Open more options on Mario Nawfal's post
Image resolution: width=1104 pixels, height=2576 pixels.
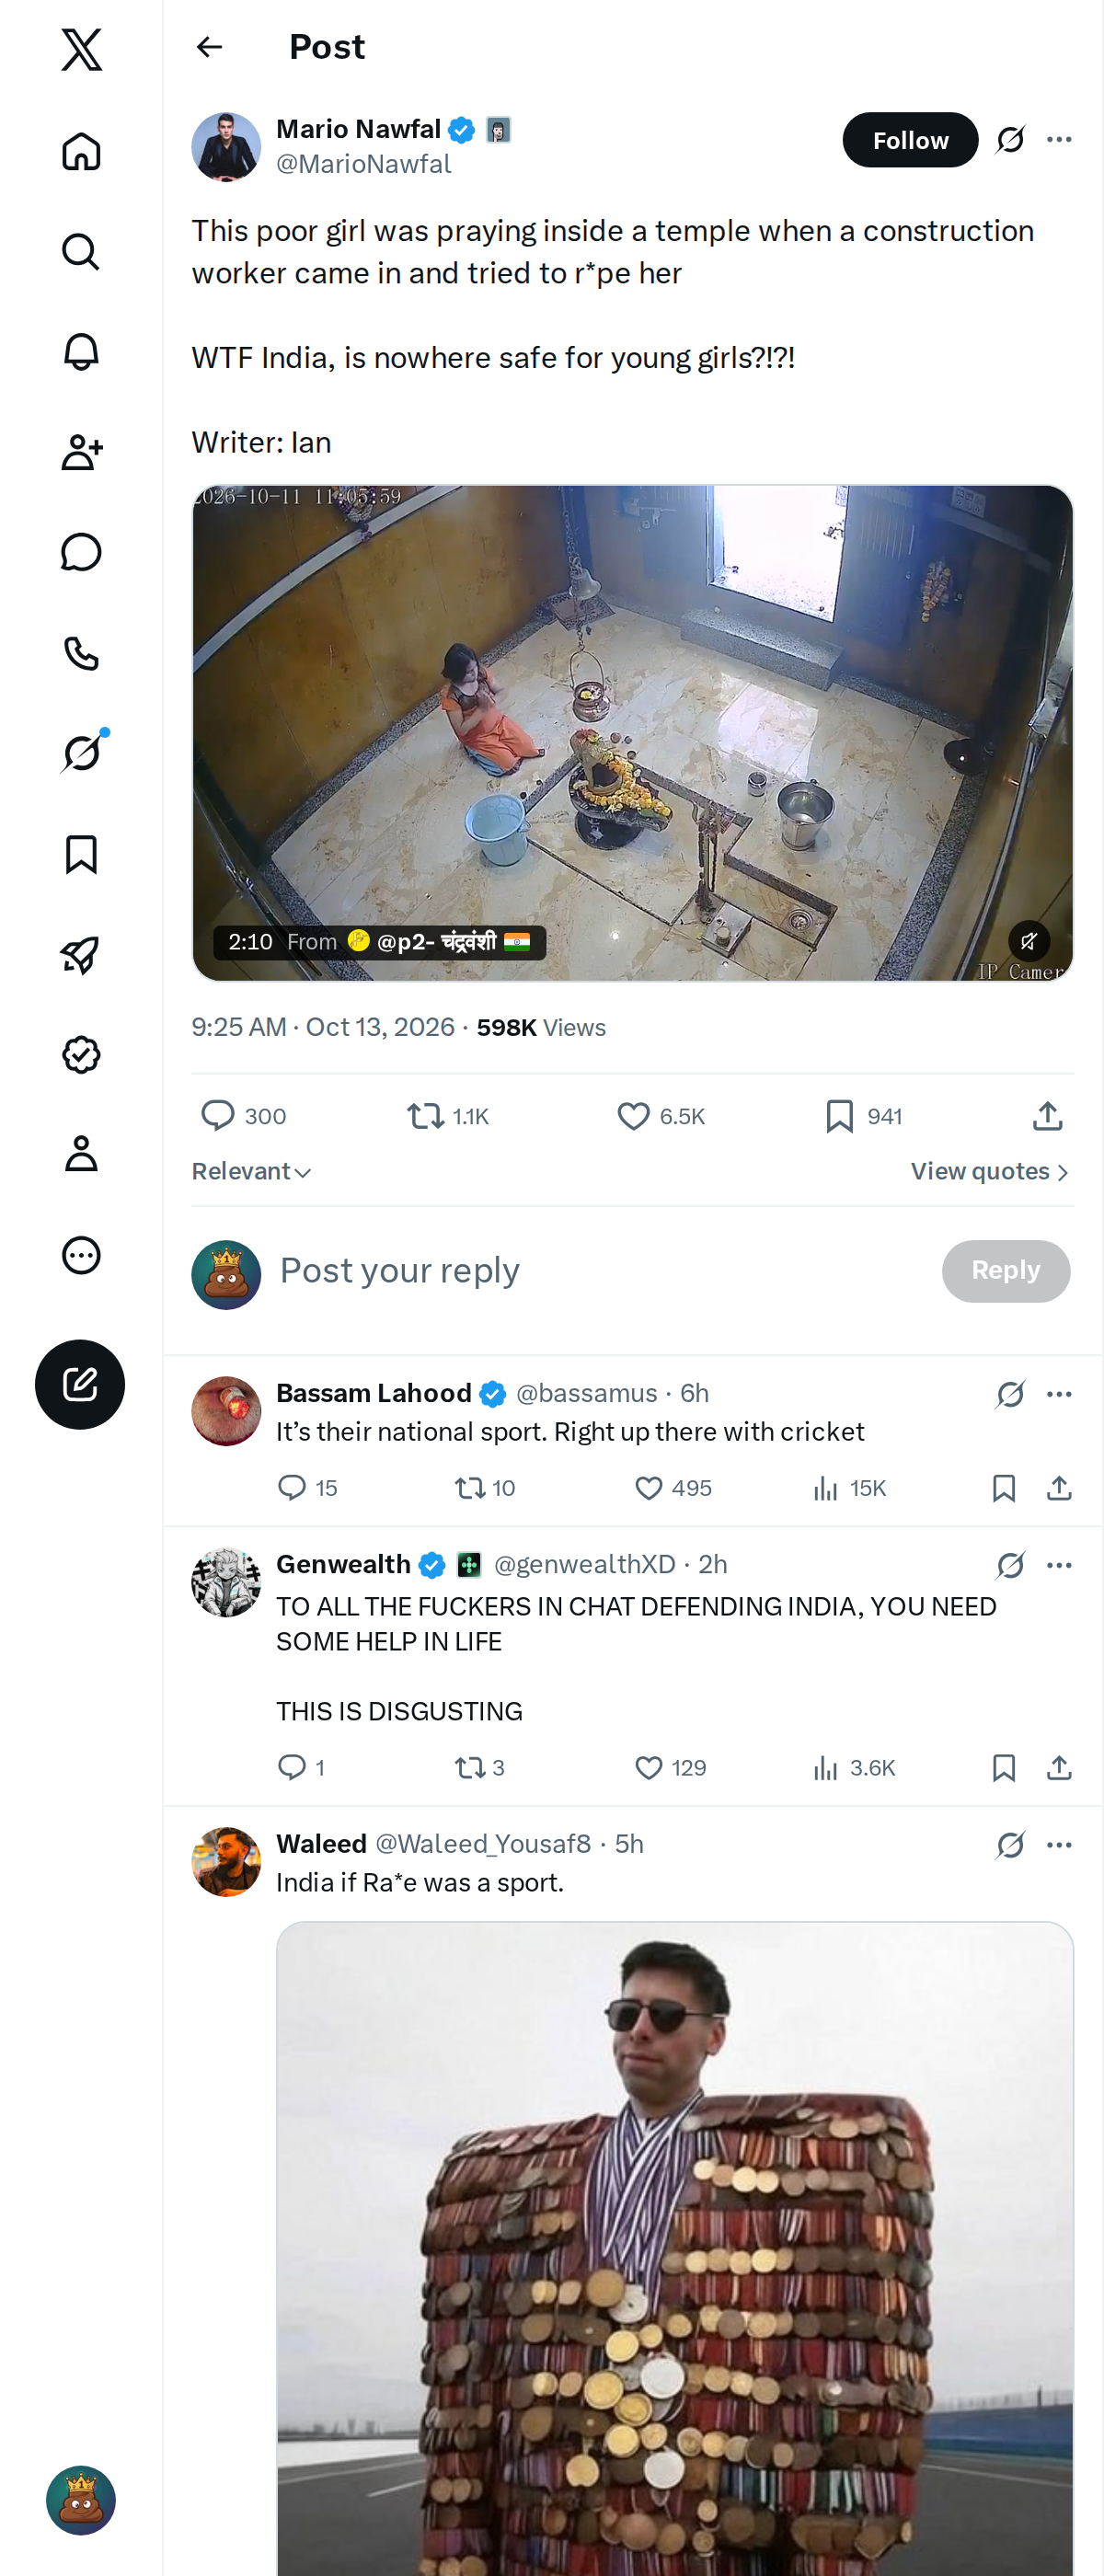point(1059,139)
